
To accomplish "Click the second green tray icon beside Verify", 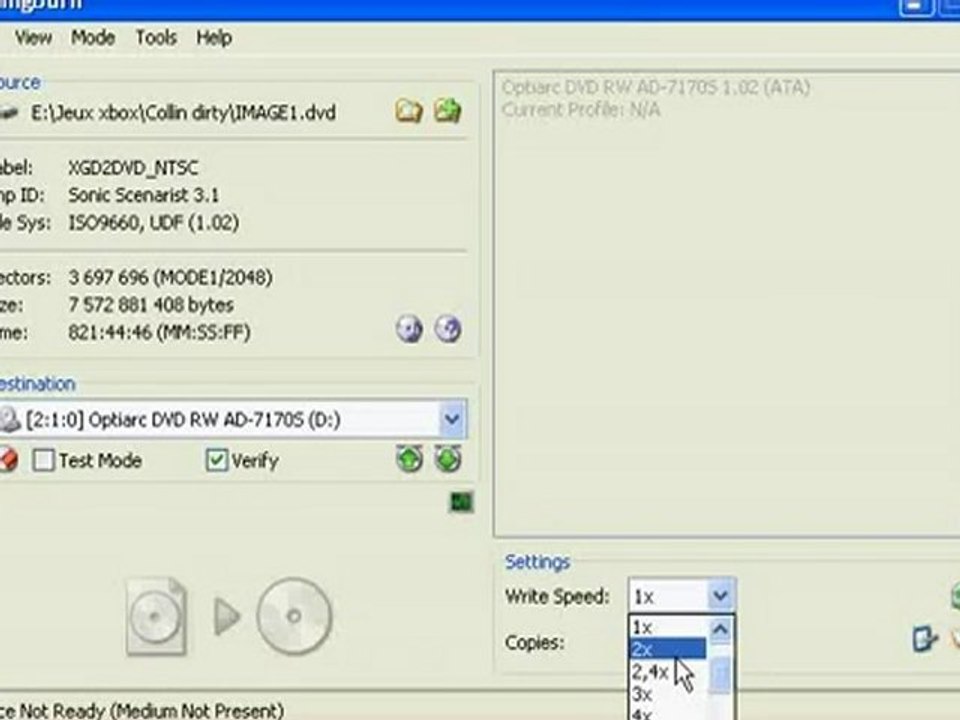I will [448, 459].
